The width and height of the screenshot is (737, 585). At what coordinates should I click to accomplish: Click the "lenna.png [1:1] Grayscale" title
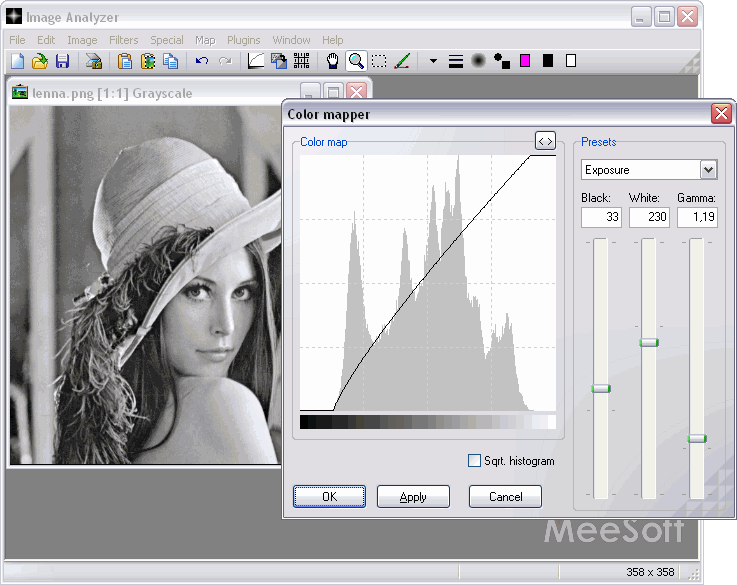(112, 93)
